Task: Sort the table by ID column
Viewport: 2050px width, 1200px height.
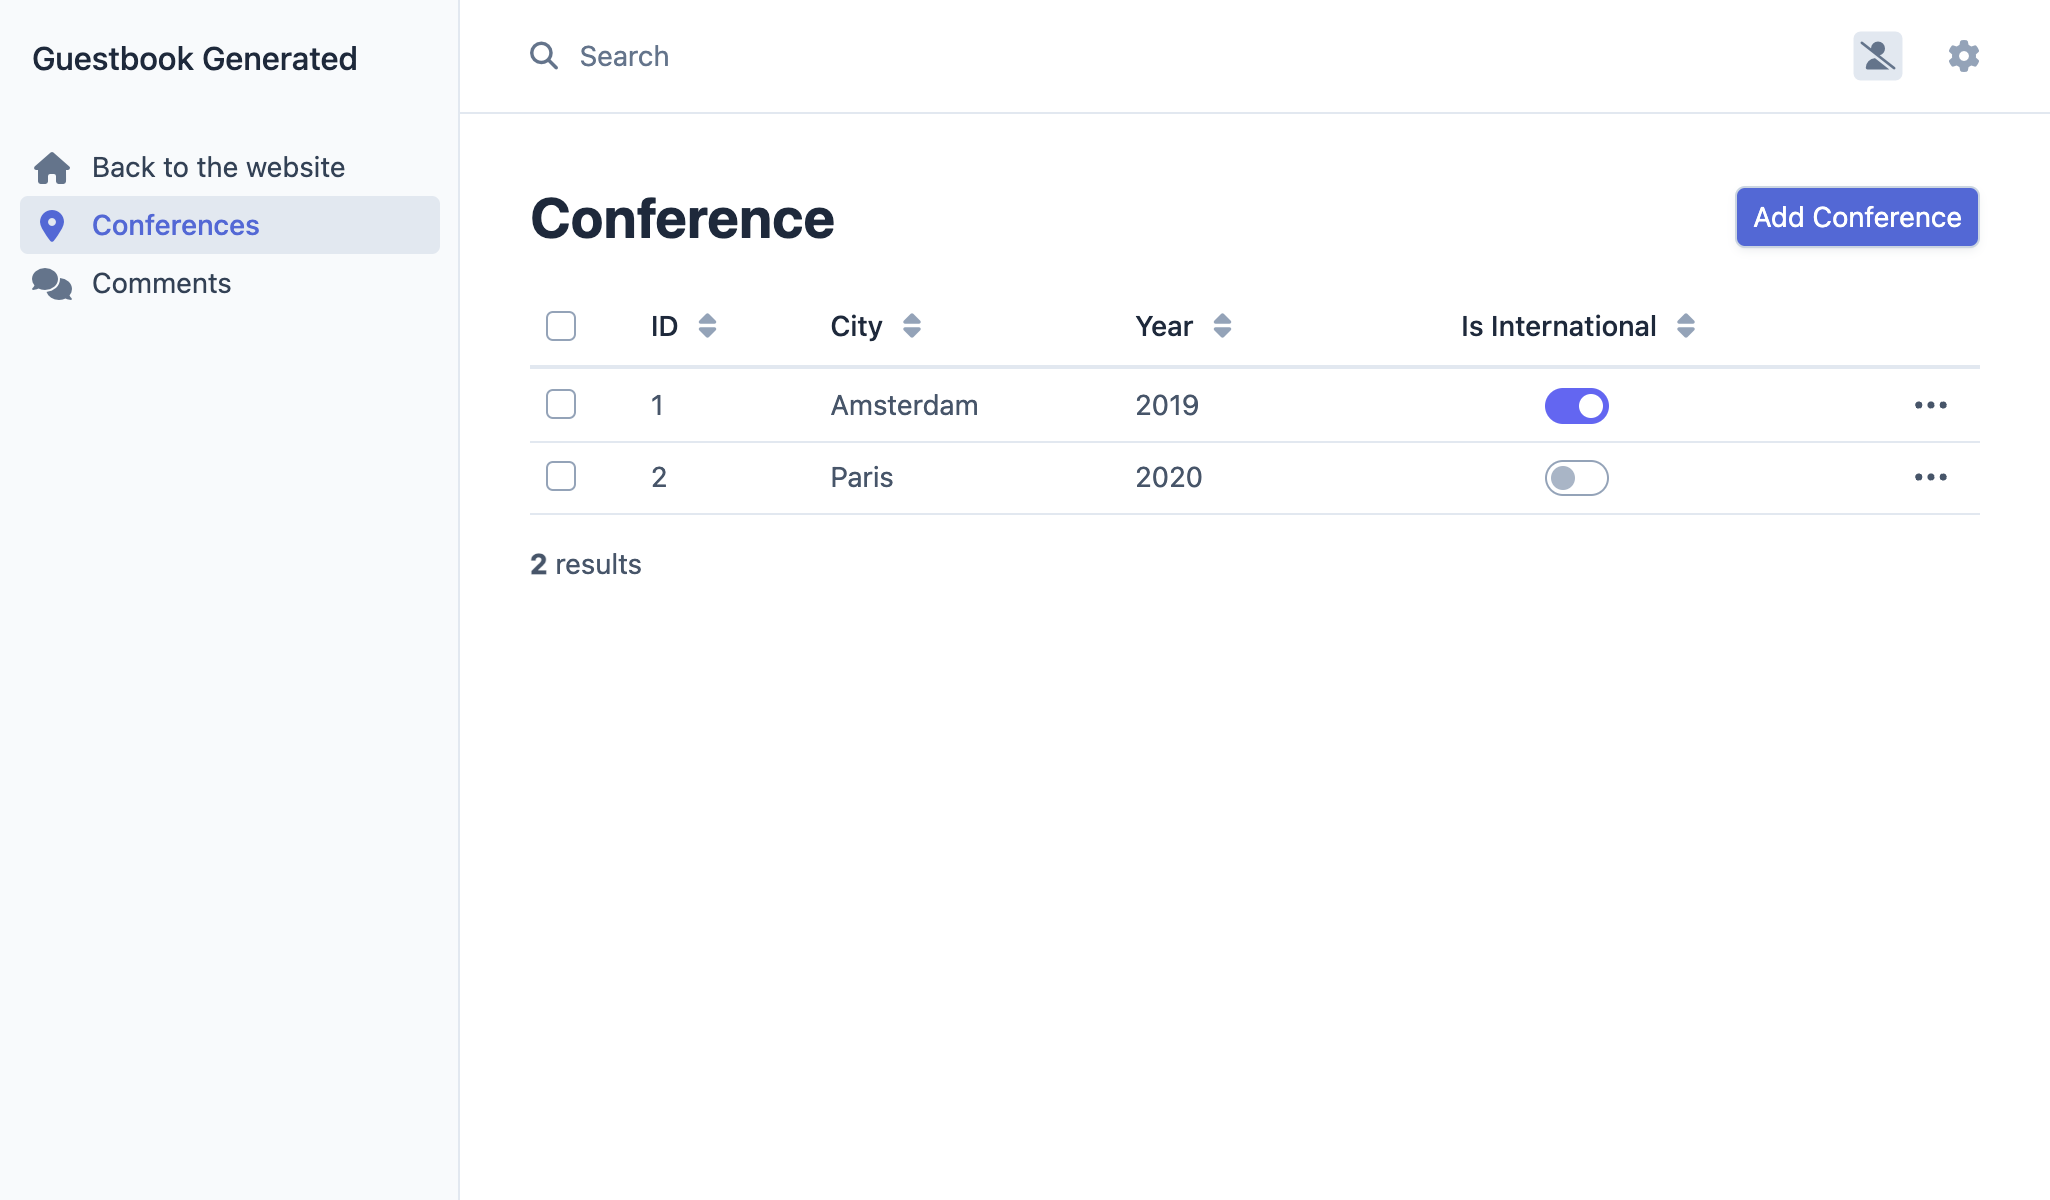Action: point(707,326)
